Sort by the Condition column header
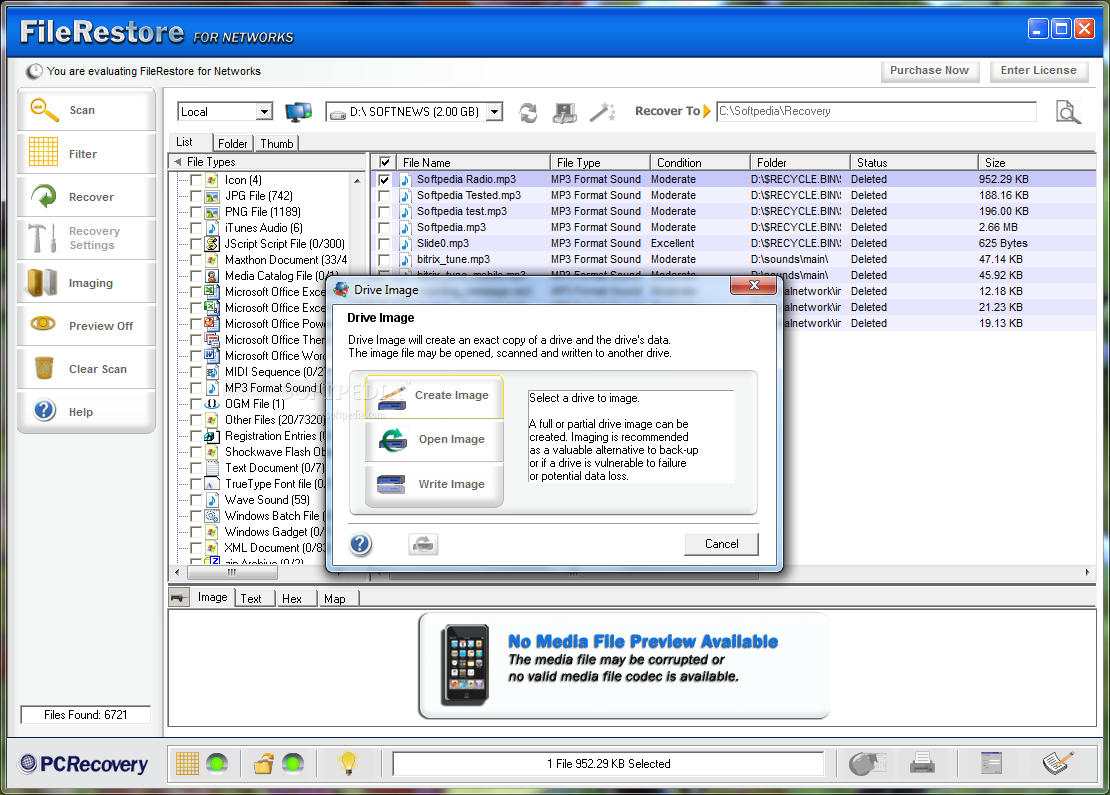This screenshot has width=1110, height=795. (699, 162)
